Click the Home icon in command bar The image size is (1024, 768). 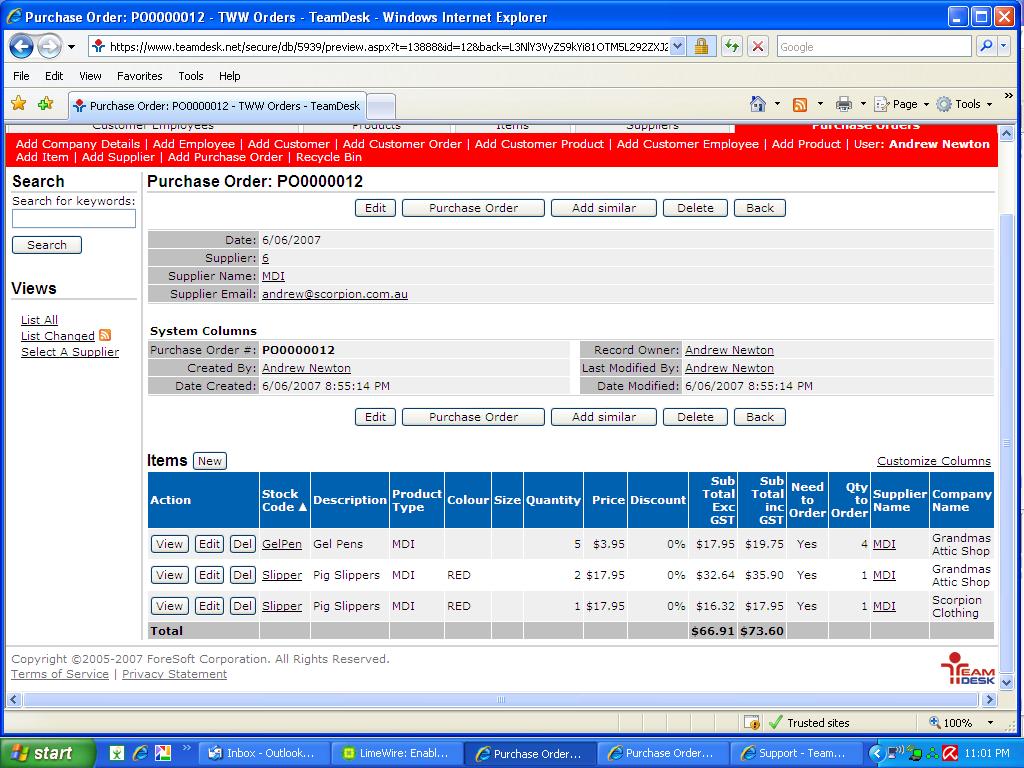(758, 104)
